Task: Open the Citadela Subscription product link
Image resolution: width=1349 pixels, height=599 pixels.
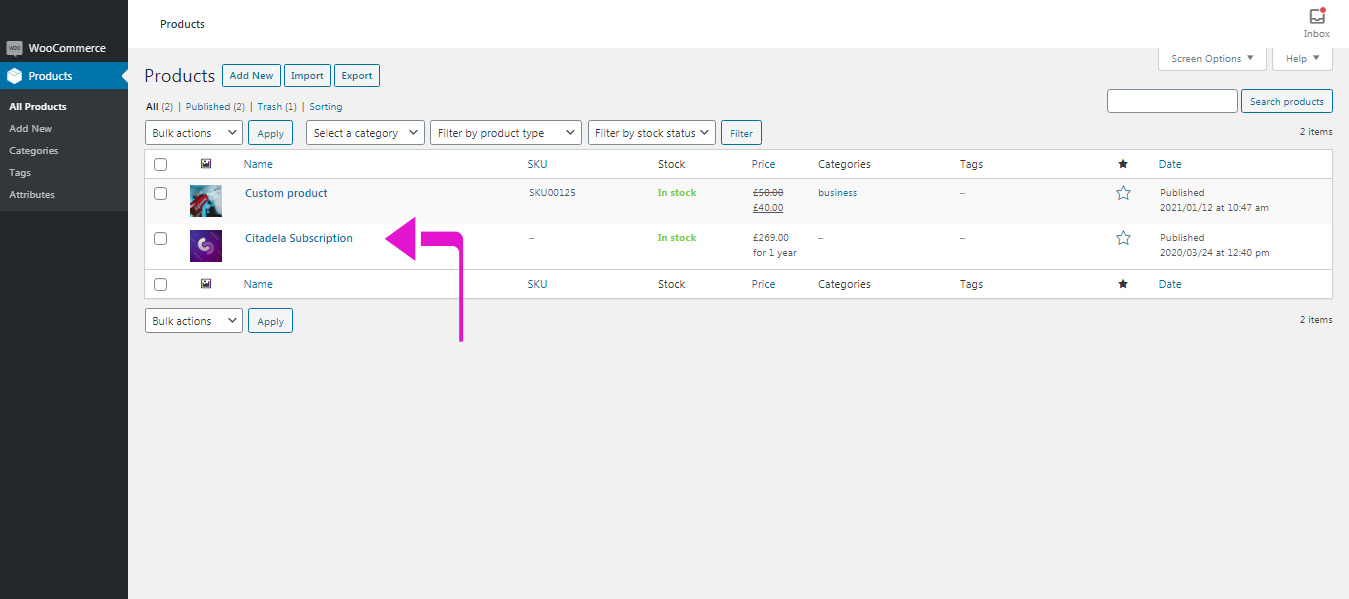Action: [299, 238]
